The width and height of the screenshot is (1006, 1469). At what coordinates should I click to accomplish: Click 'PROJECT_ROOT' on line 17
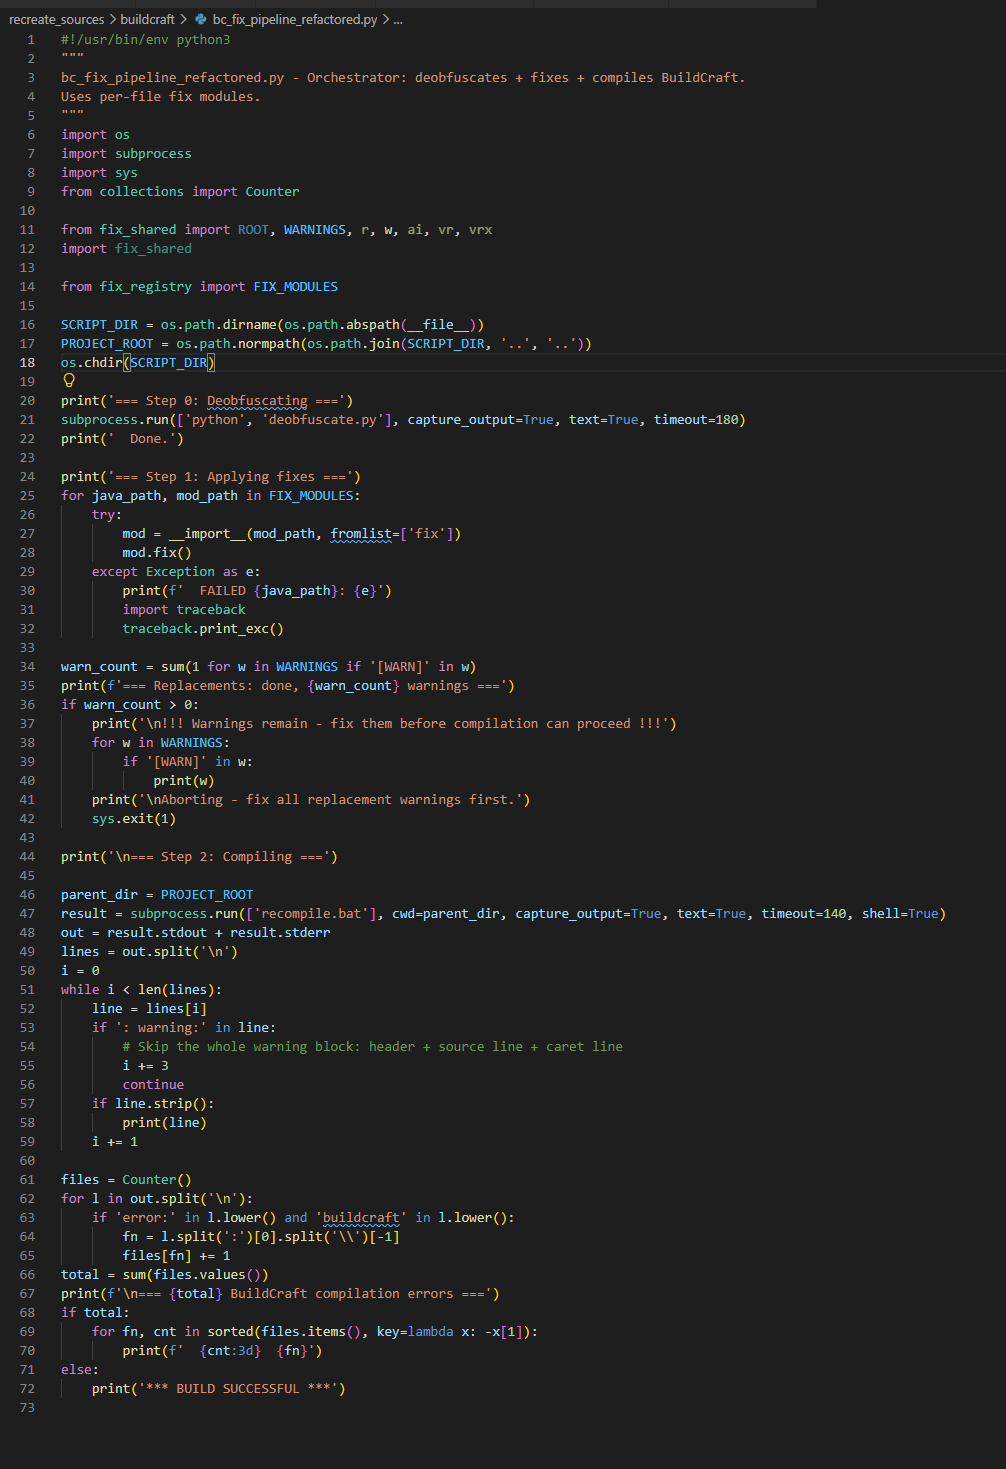point(107,344)
